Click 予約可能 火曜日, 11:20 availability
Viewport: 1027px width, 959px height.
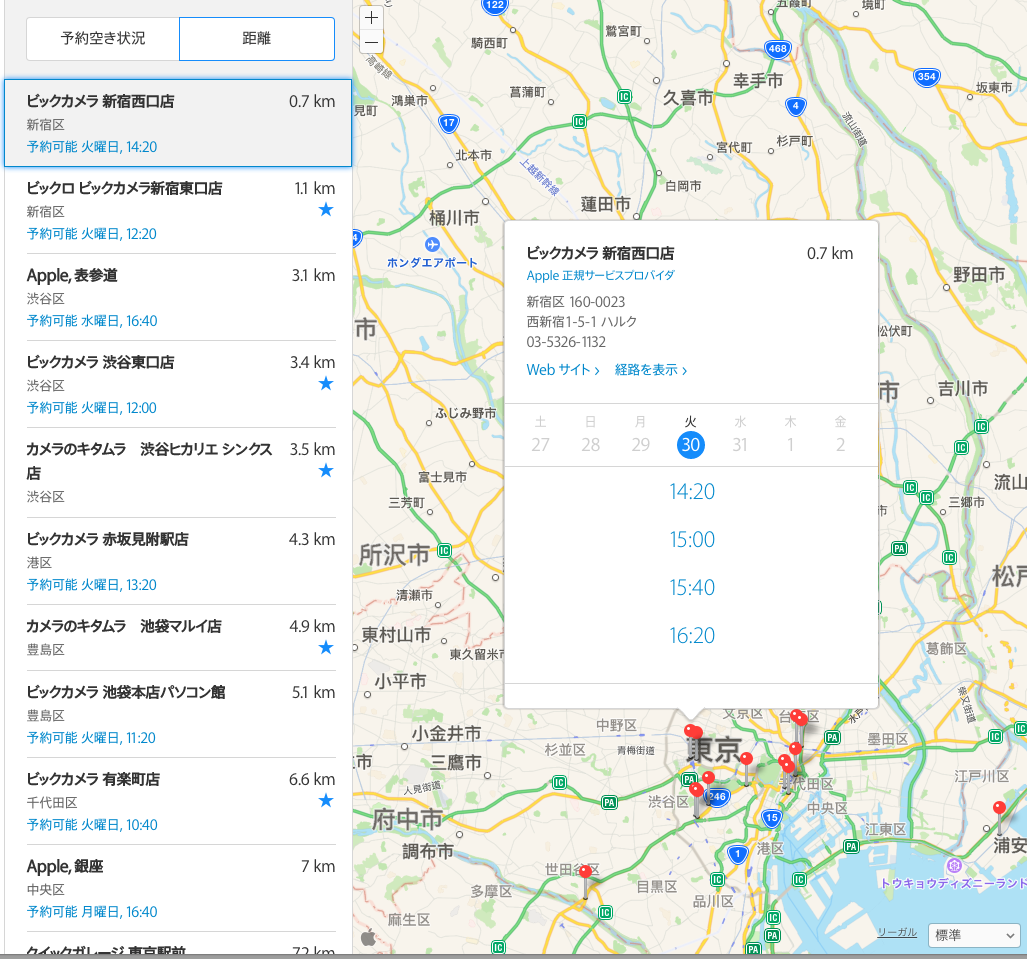click(91, 738)
